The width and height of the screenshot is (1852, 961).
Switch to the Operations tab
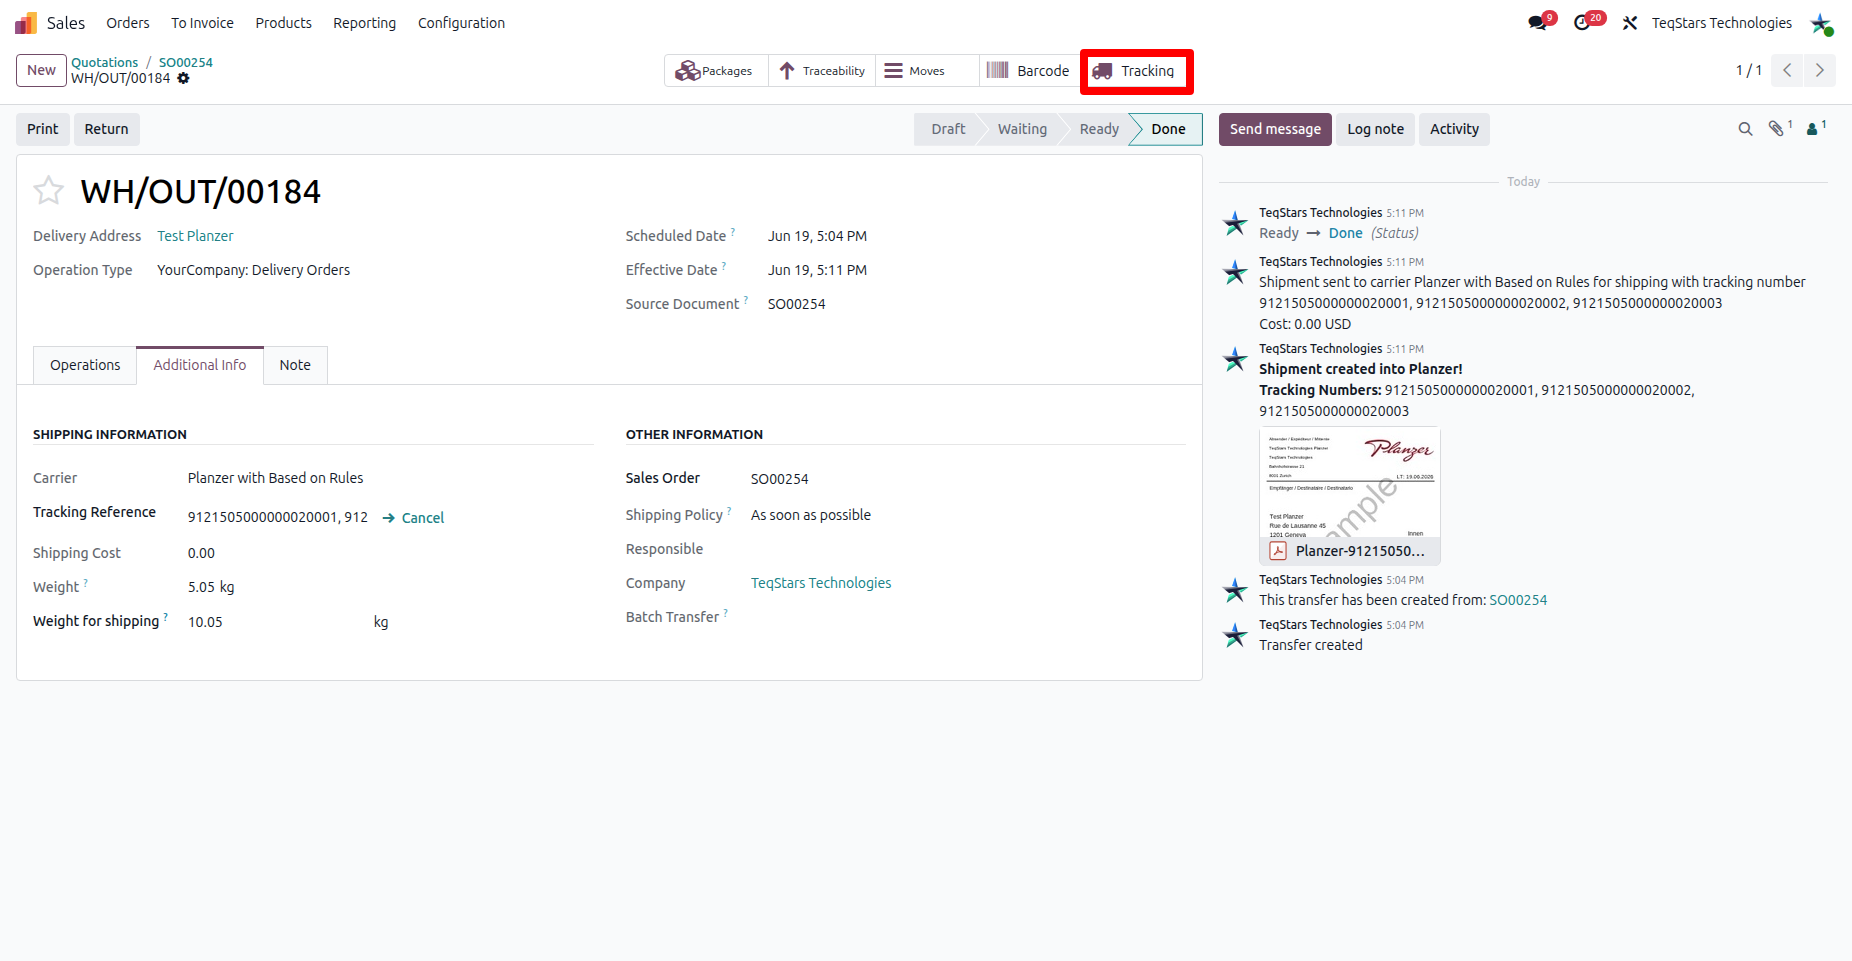85,365
